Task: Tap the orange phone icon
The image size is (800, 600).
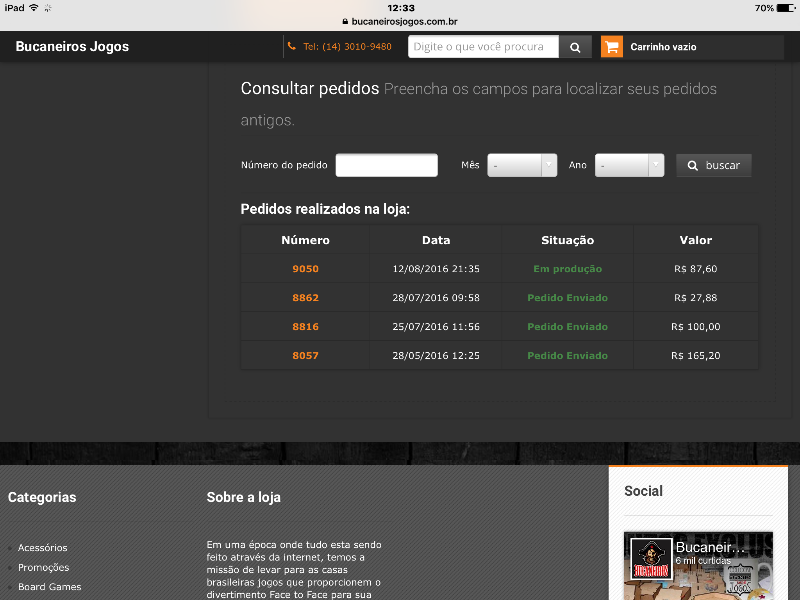Action: [292, 46]
